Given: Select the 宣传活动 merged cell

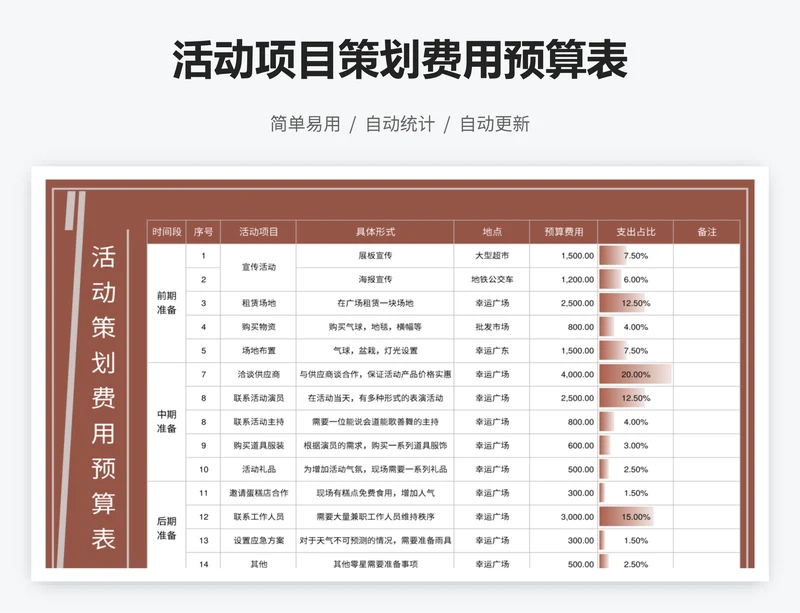Looking at the screenshot, I should point(259,267).
